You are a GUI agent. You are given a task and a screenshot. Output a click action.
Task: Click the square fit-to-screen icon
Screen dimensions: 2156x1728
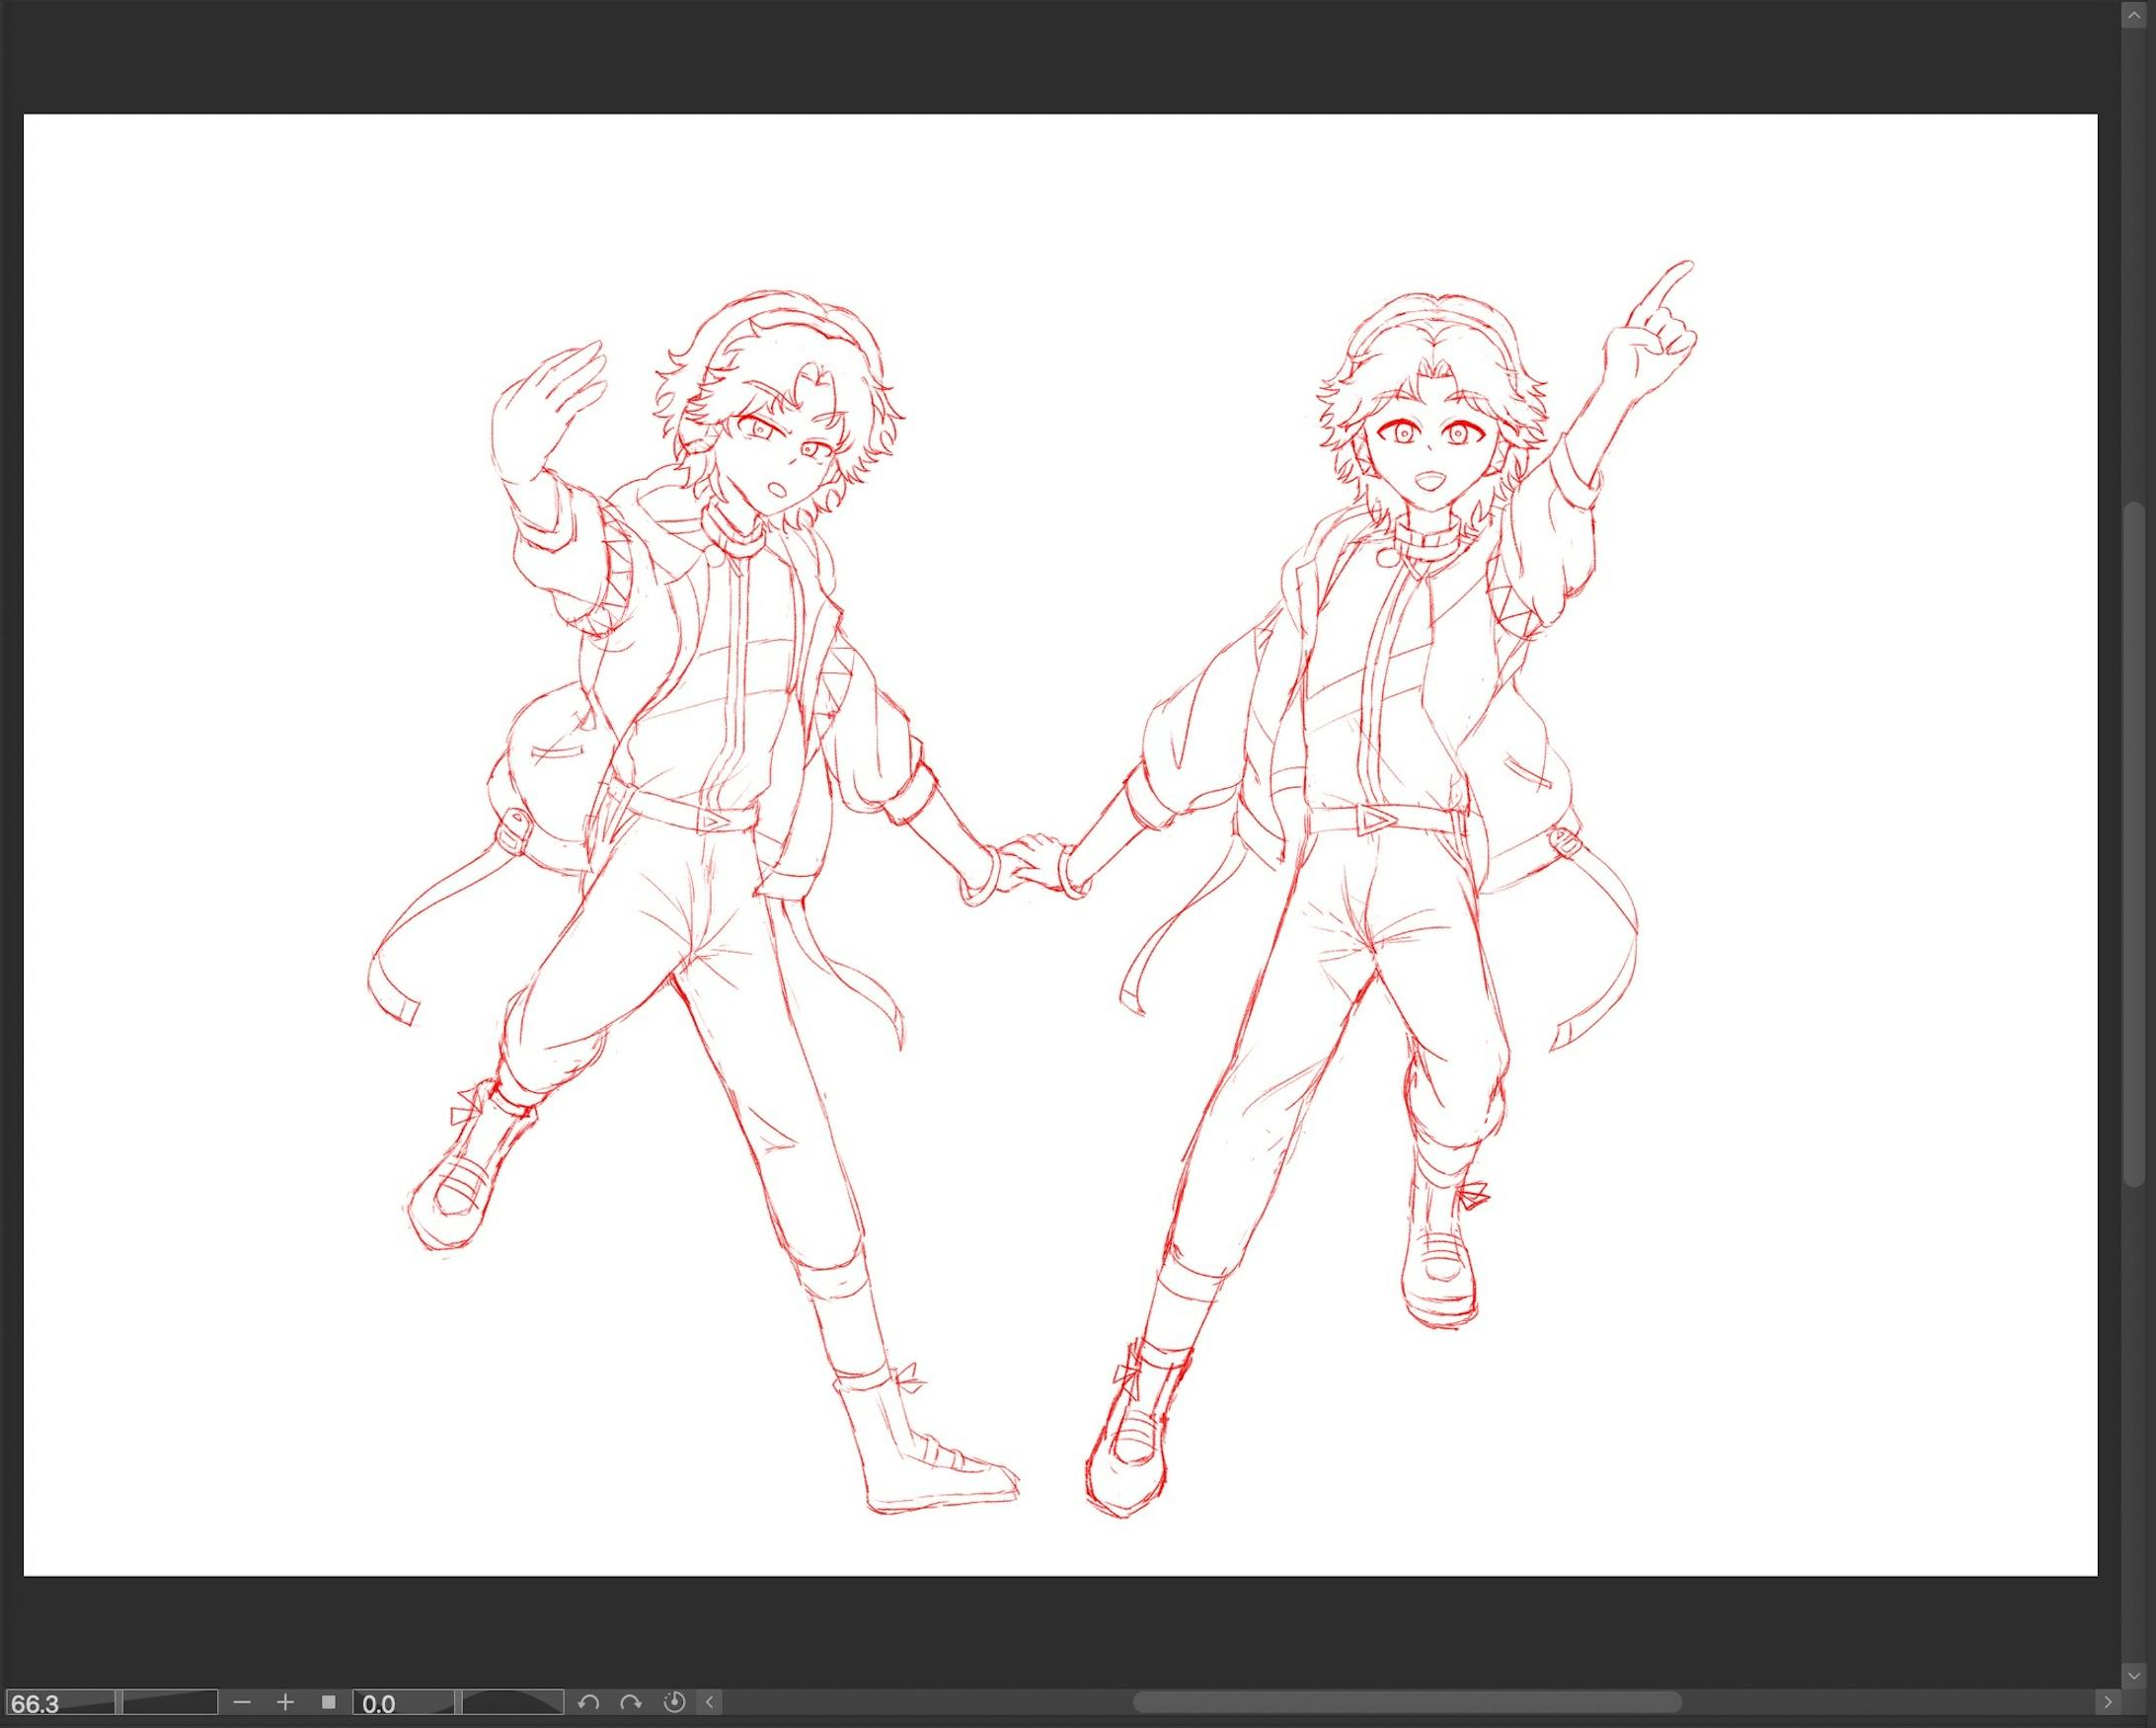[328, 1702]
